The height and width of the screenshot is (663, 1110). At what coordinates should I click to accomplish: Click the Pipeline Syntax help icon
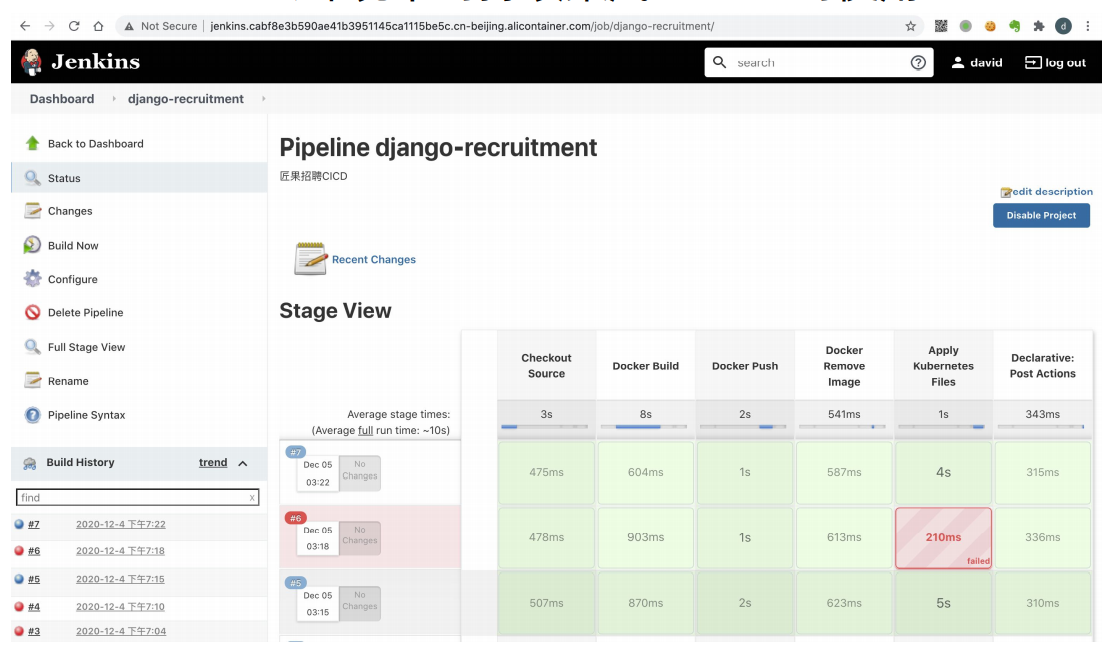click(32, 415)
